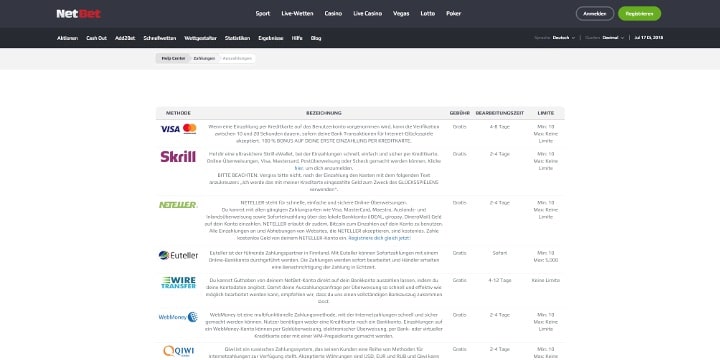Click 'Registriere dich gleich jetzt' Neteller link

380,238
